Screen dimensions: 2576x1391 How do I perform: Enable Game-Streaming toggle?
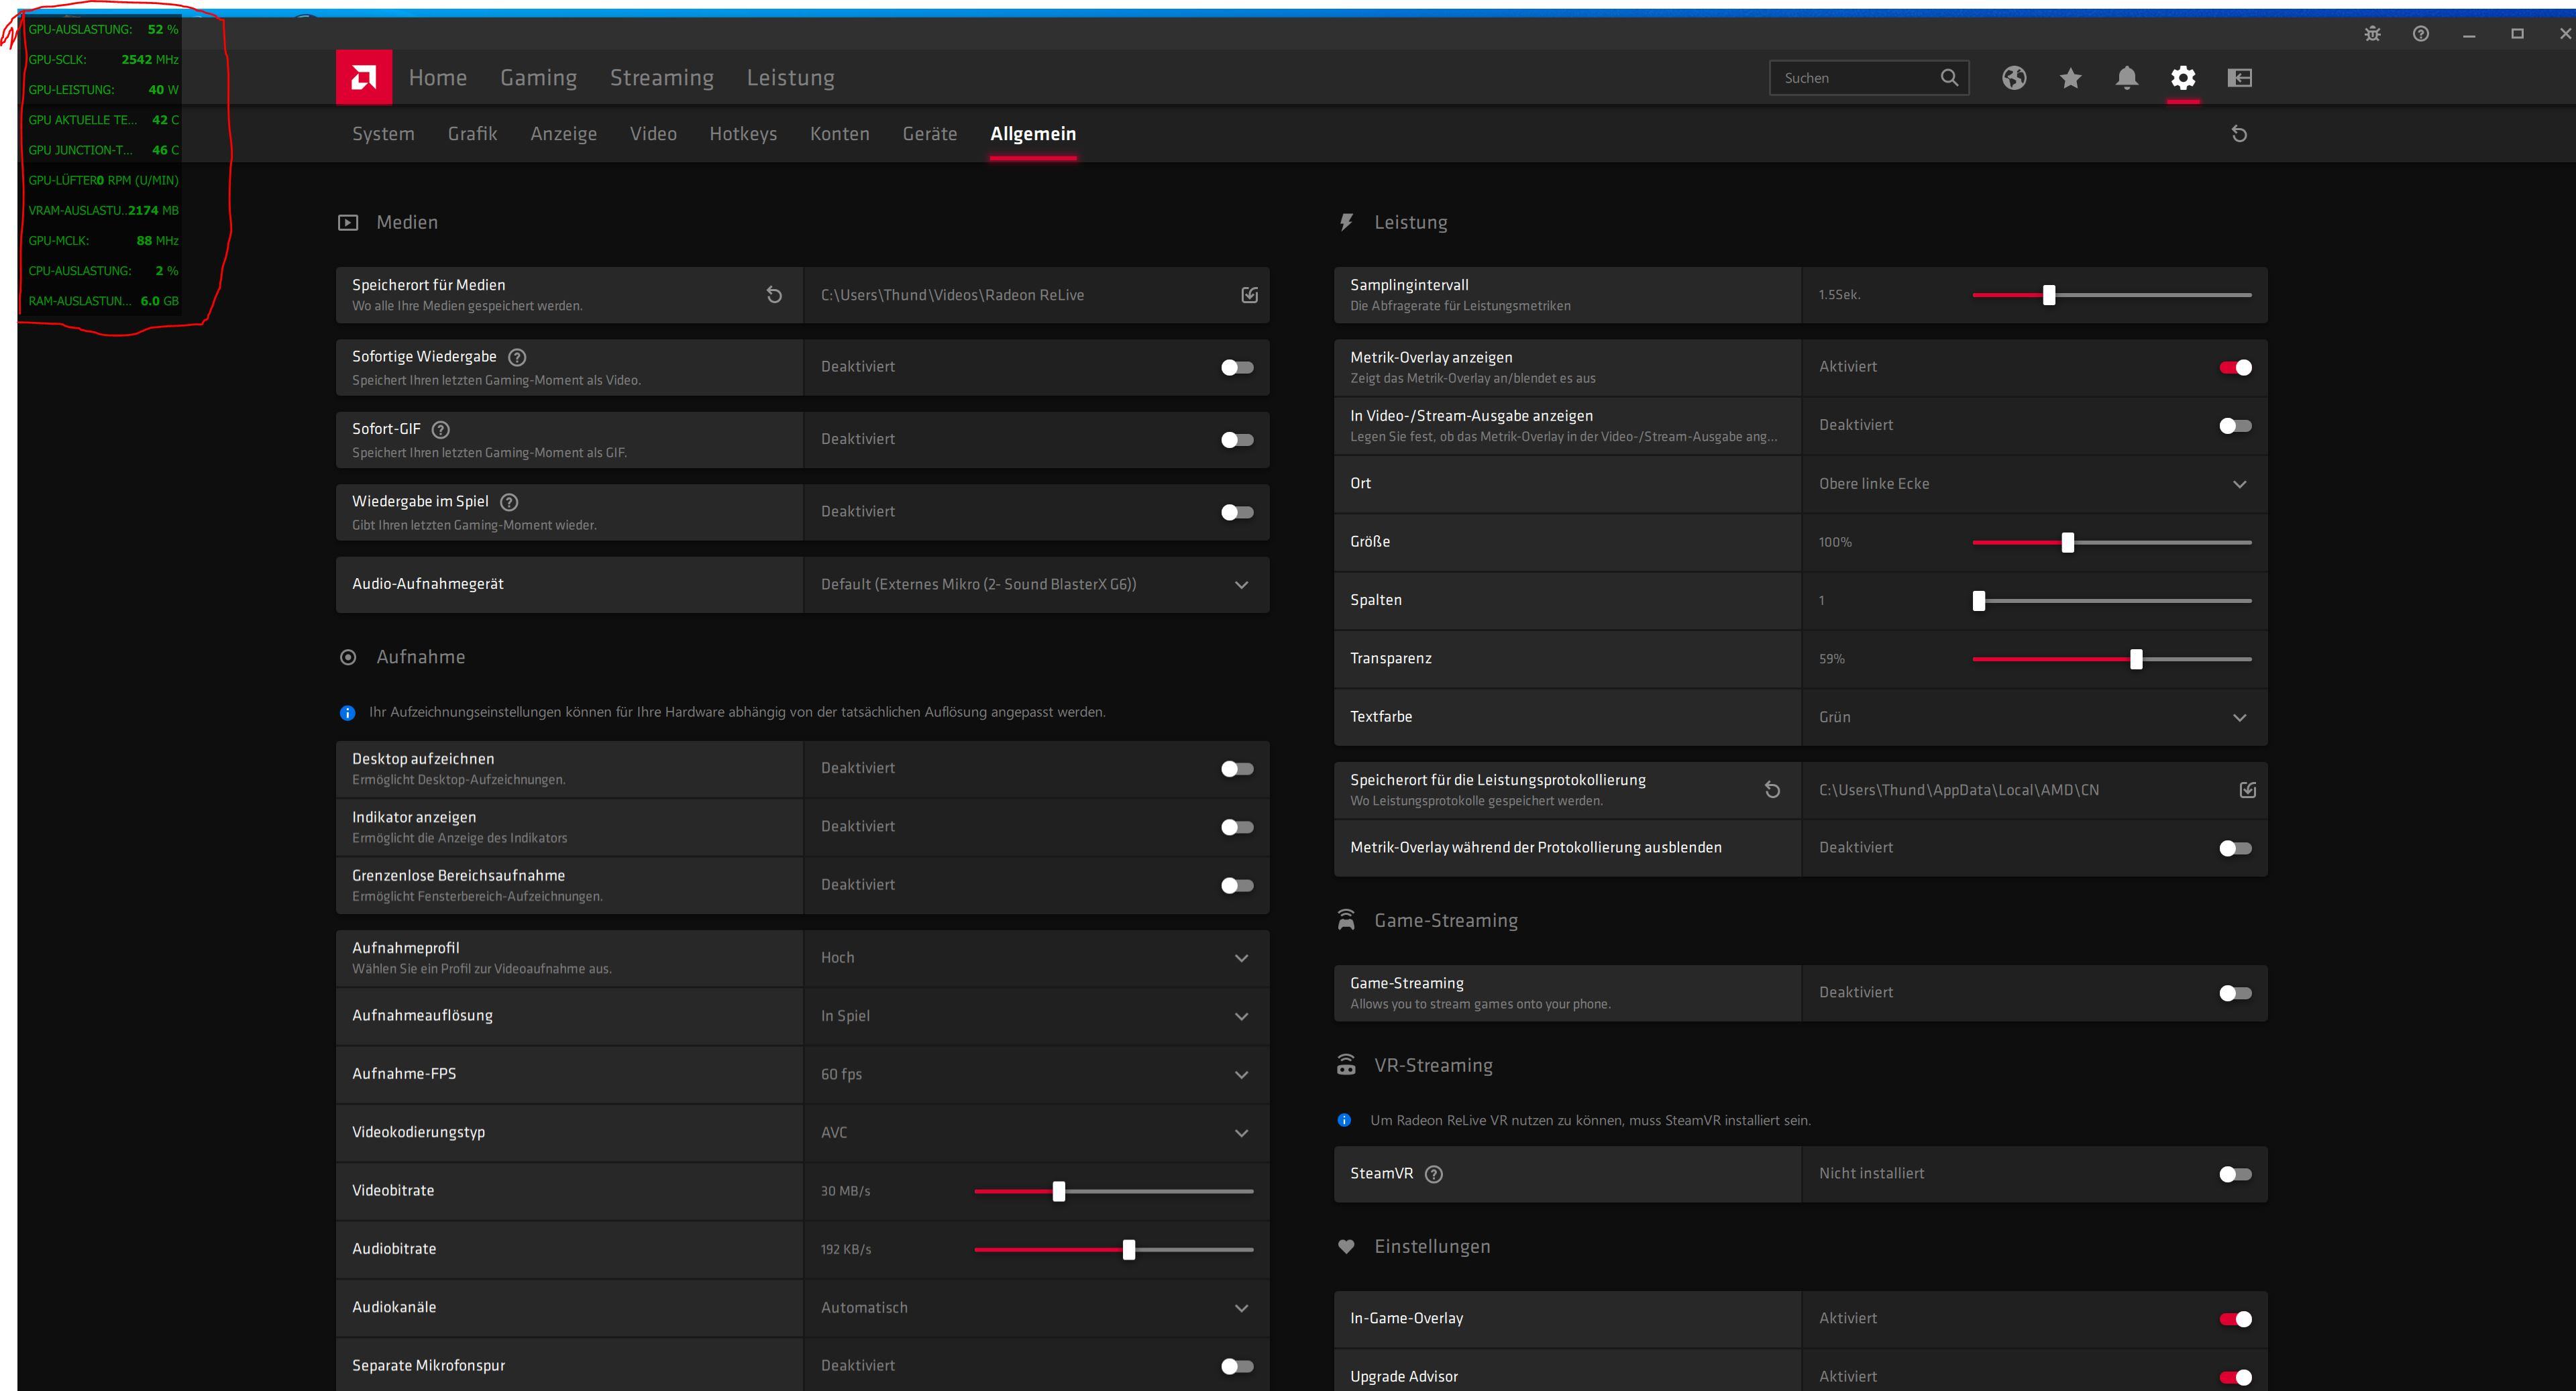pyautogui.click(x=2235, y=993)
